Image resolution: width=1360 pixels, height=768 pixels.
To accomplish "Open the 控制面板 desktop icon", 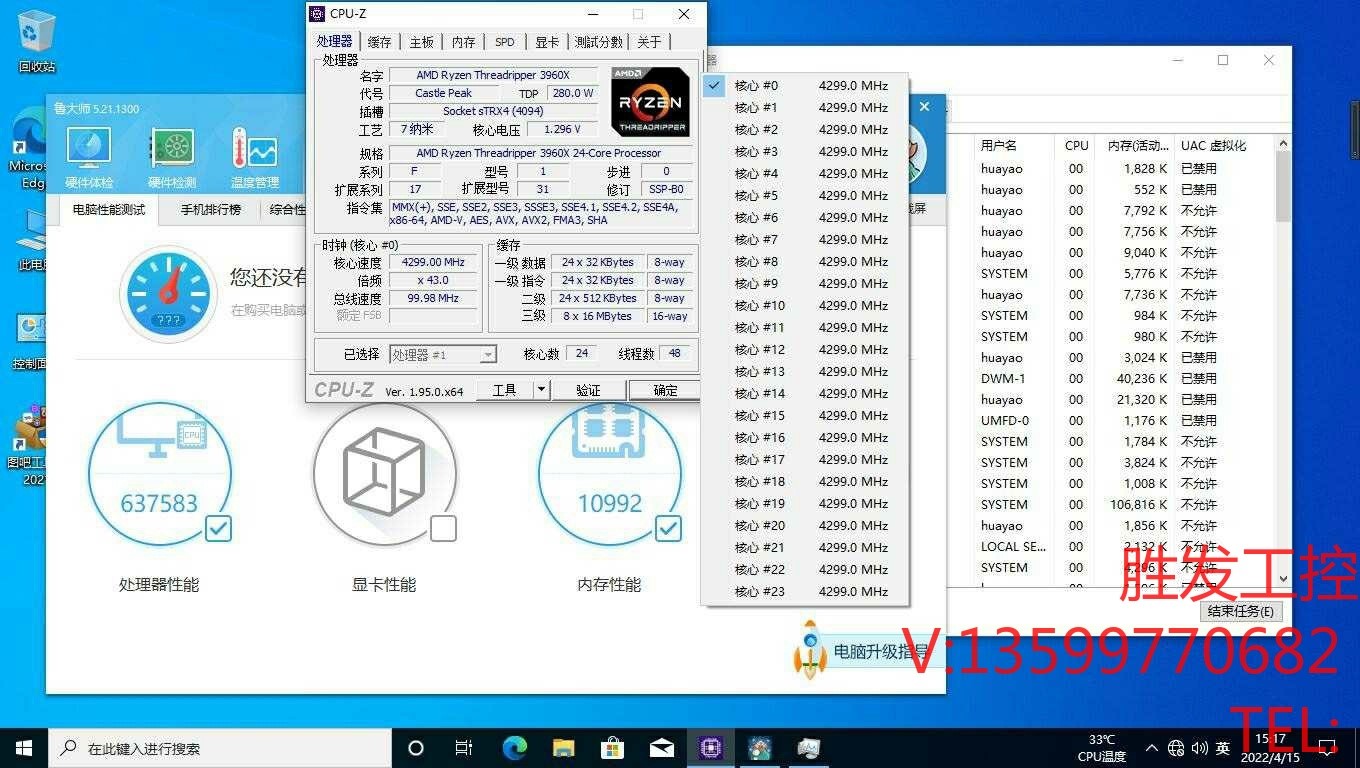I will coord(30,340).
